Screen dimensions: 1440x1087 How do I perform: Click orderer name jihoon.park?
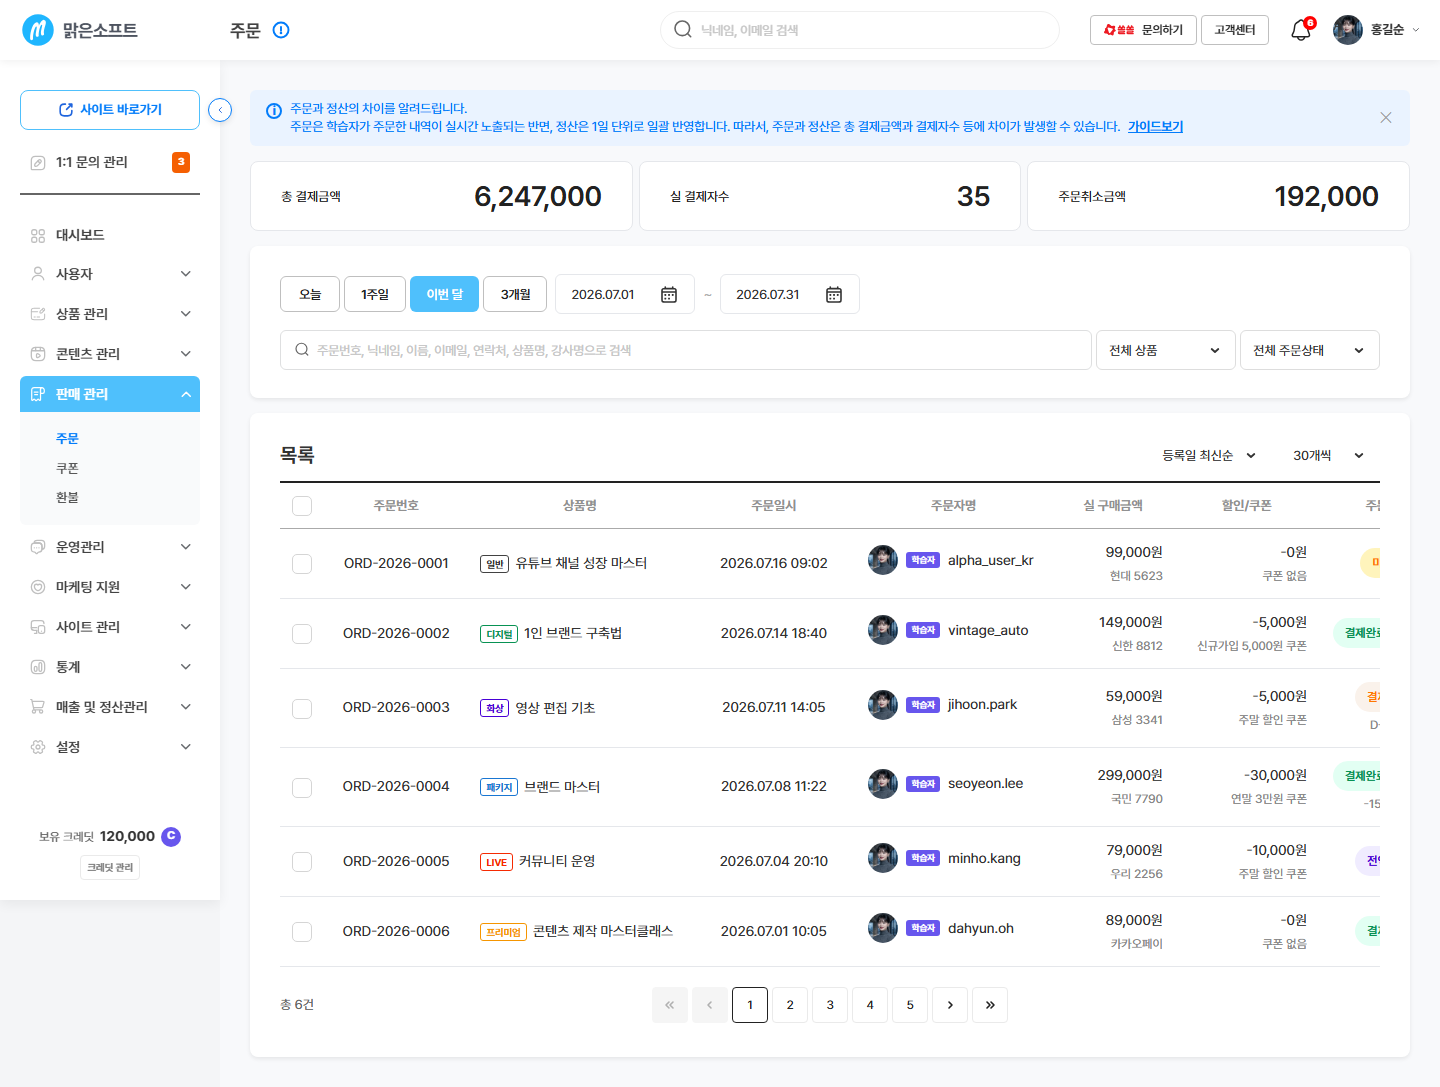tap(982, 704)
